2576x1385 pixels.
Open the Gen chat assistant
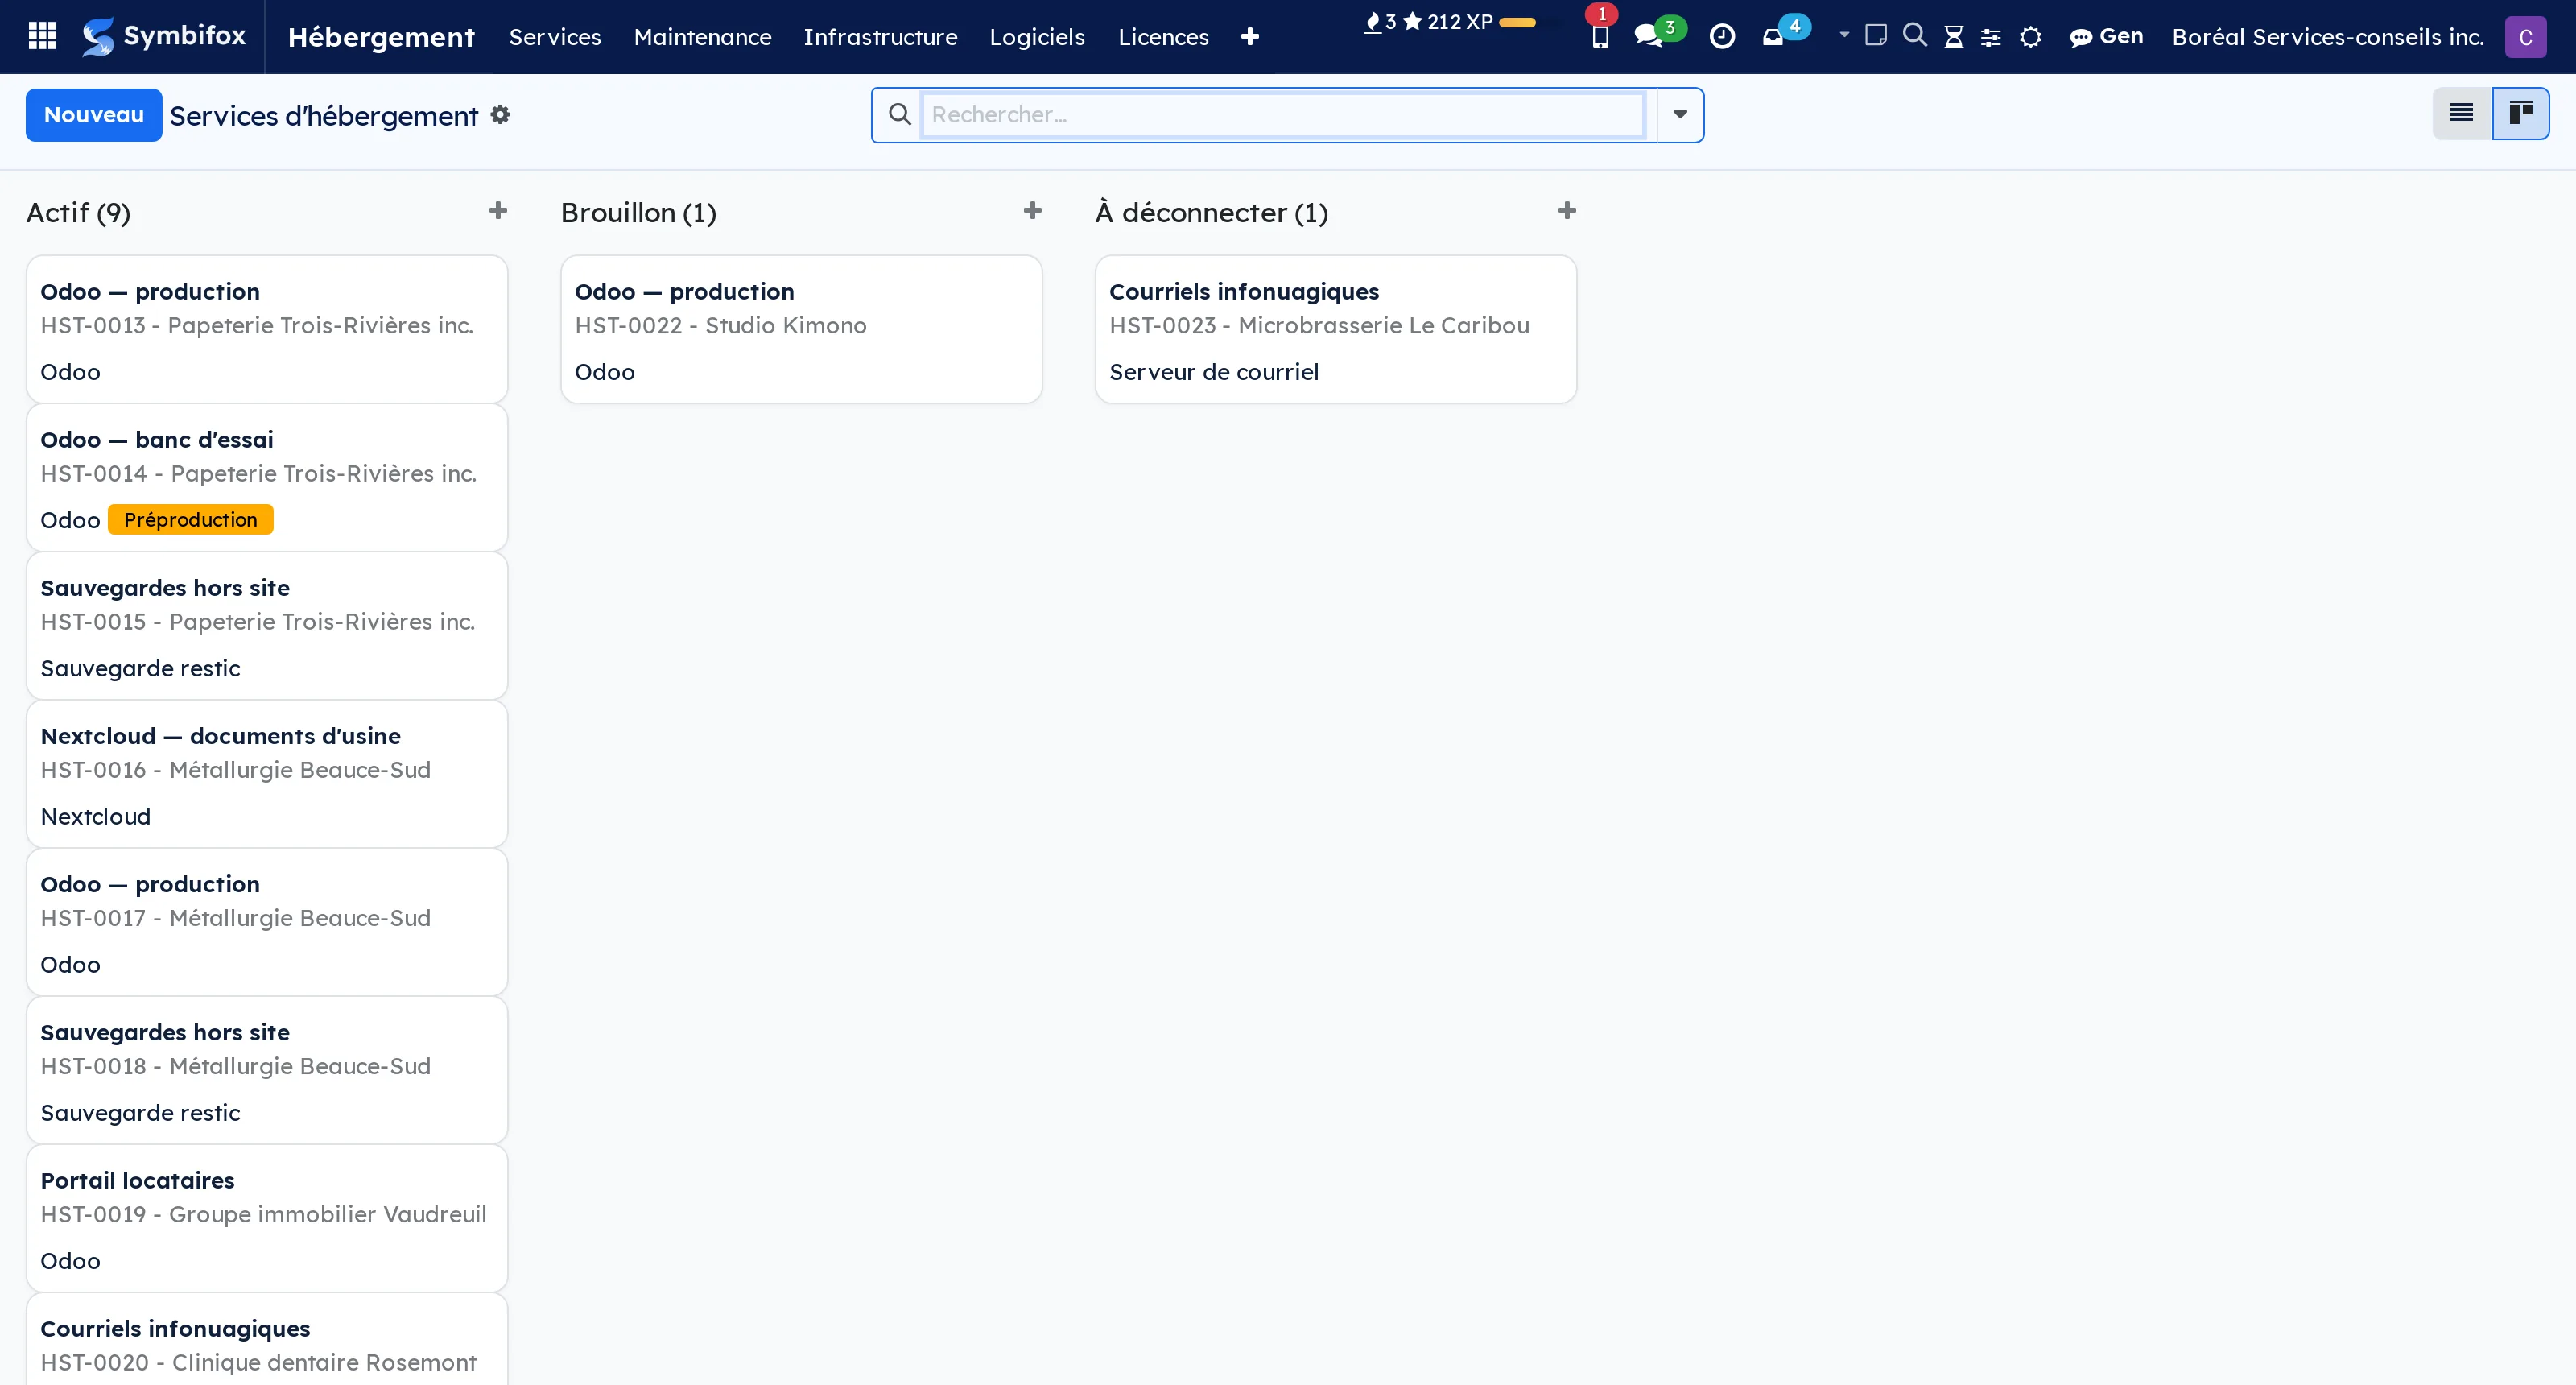2106,37
